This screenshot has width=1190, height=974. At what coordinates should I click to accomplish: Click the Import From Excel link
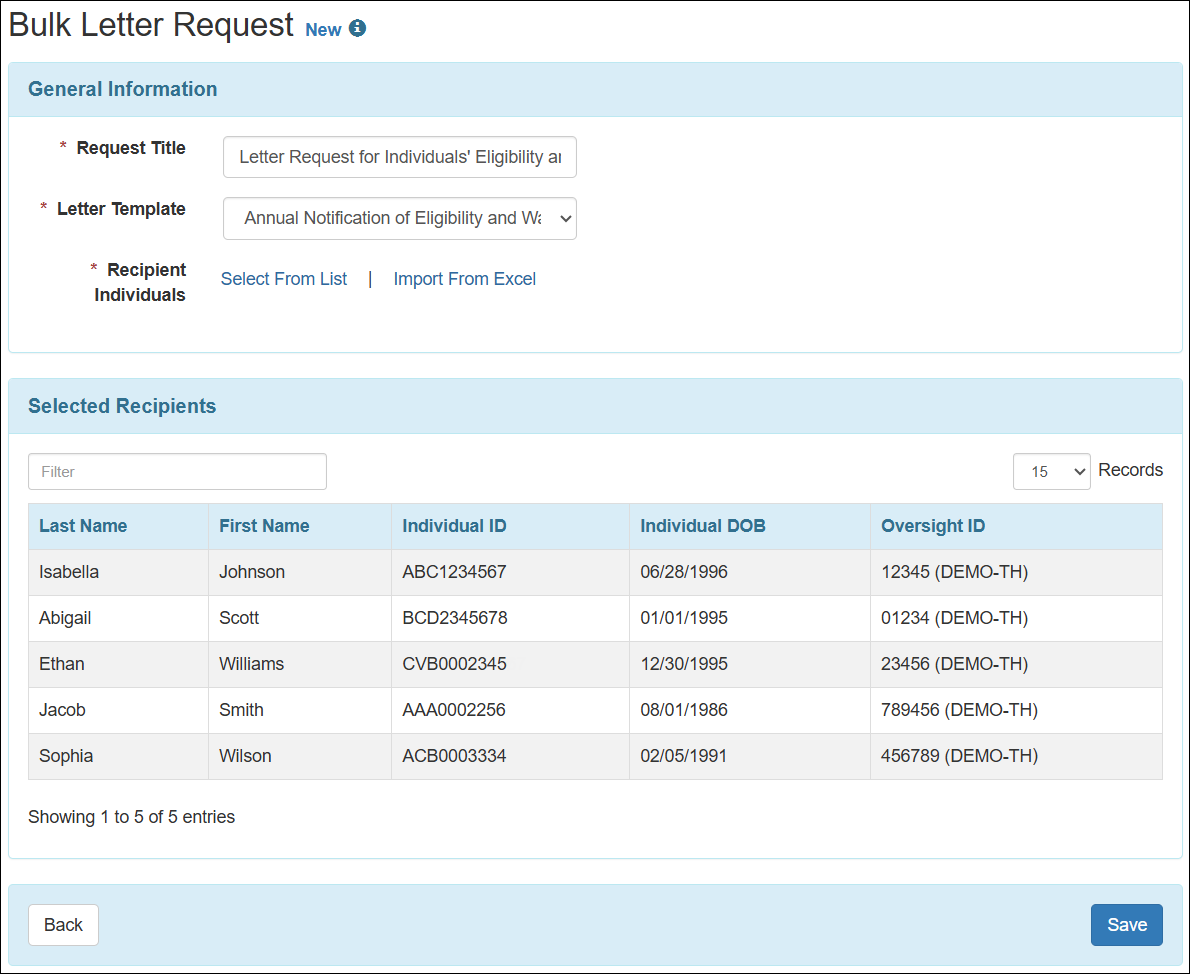[x=464, y=279]
